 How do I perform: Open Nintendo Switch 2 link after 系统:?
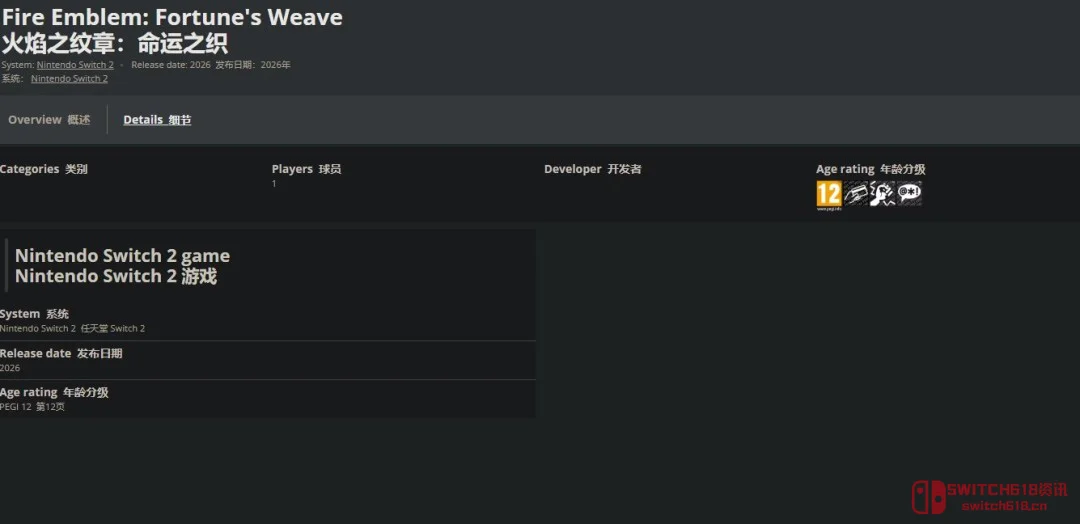click(69, 78)
